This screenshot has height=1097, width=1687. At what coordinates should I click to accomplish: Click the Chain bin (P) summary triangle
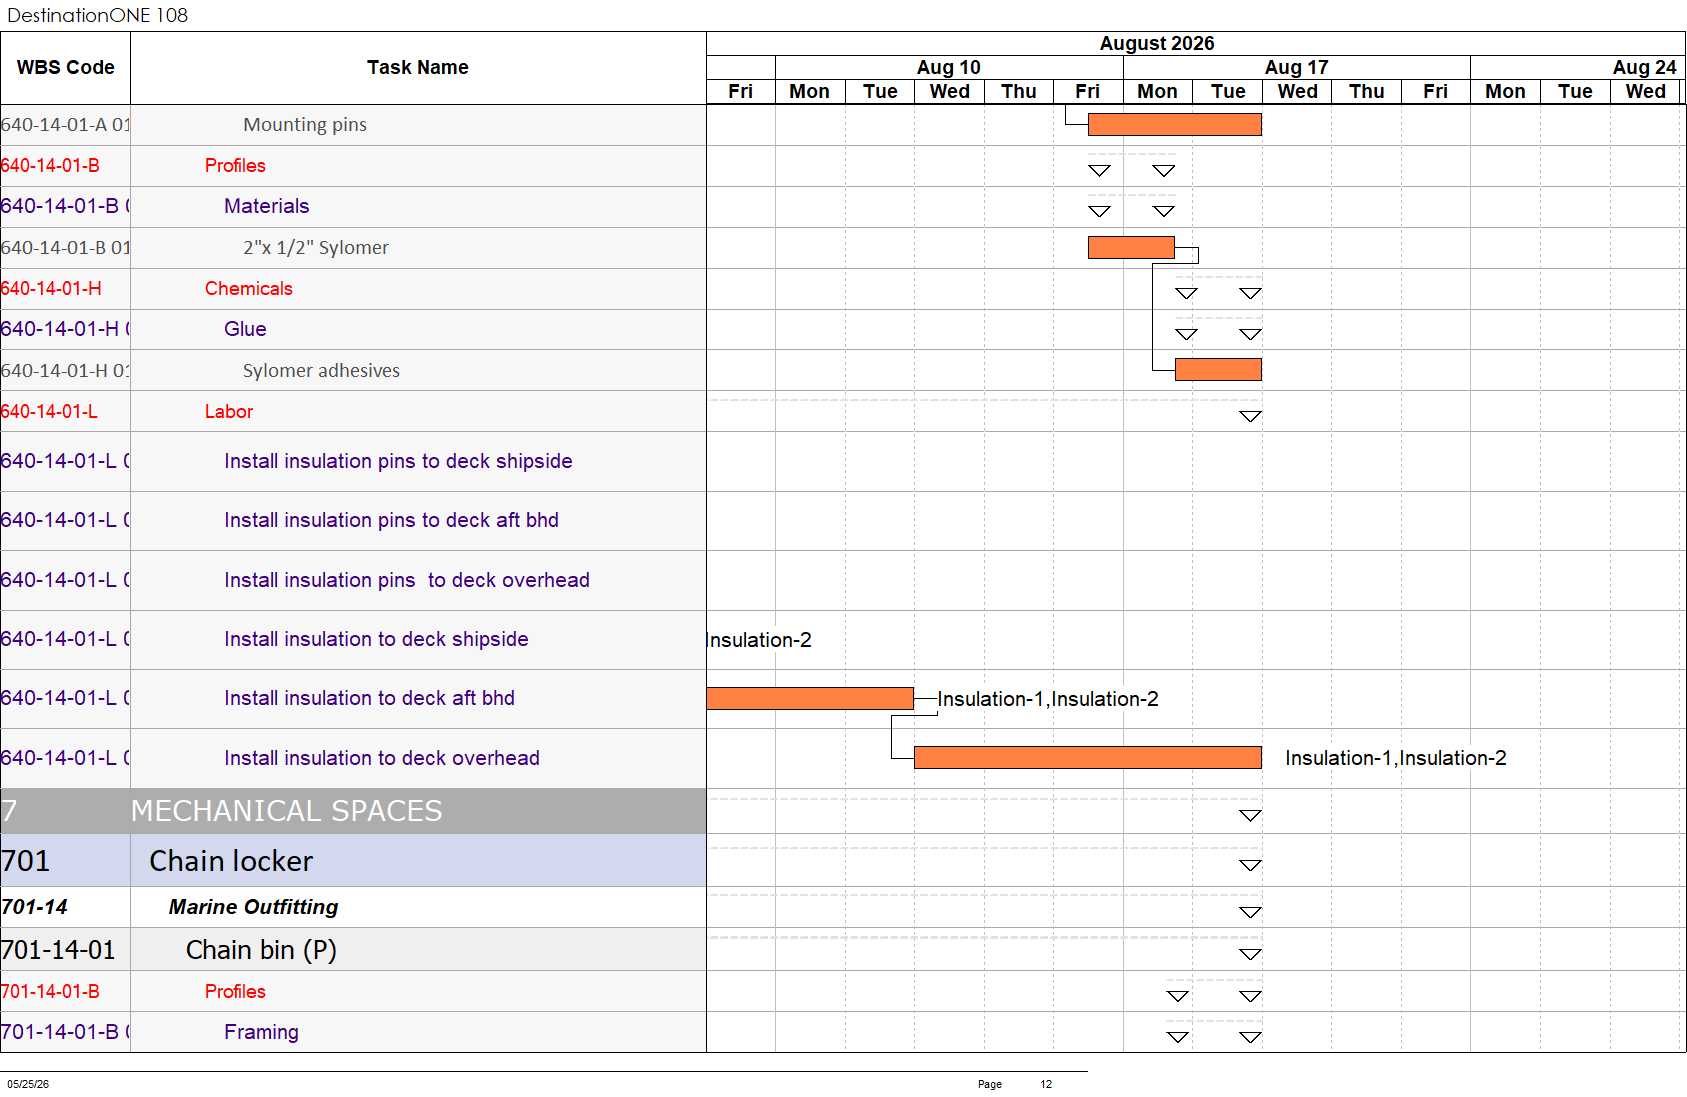pyautogui.click(x=1250, y=954)
